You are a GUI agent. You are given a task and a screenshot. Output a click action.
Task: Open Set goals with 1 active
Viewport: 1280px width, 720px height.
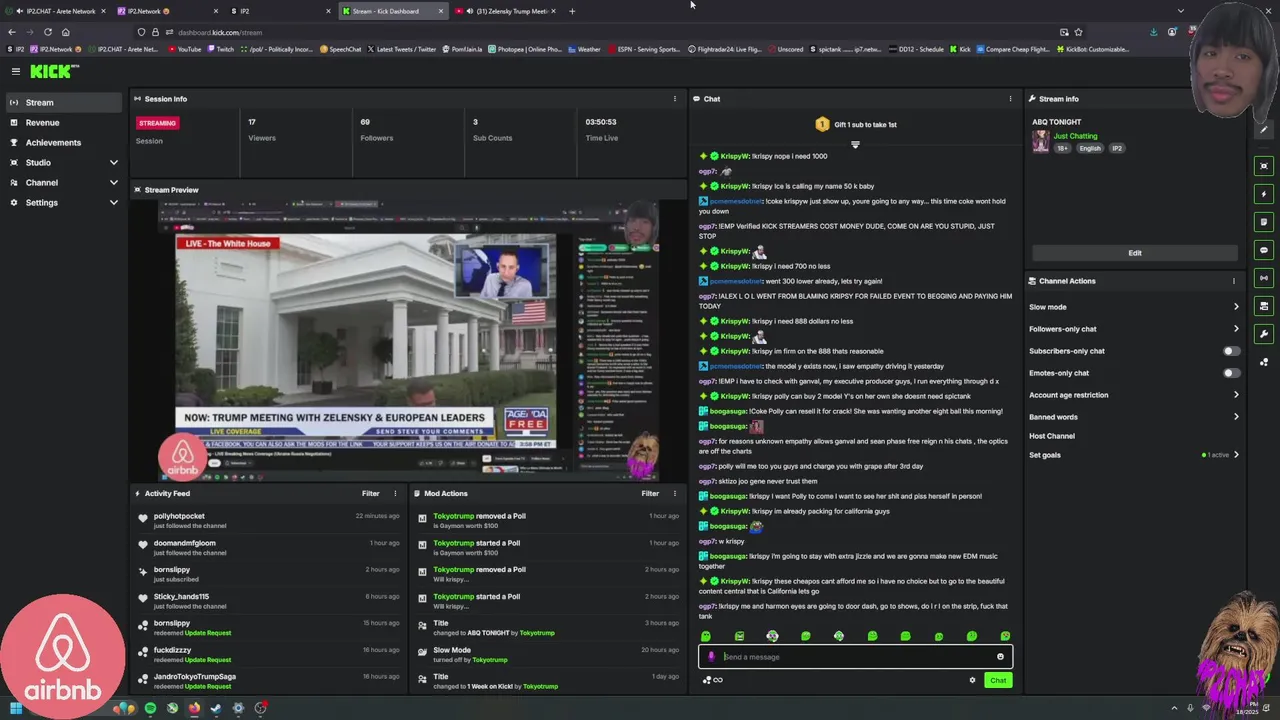tap(1134, 455)
